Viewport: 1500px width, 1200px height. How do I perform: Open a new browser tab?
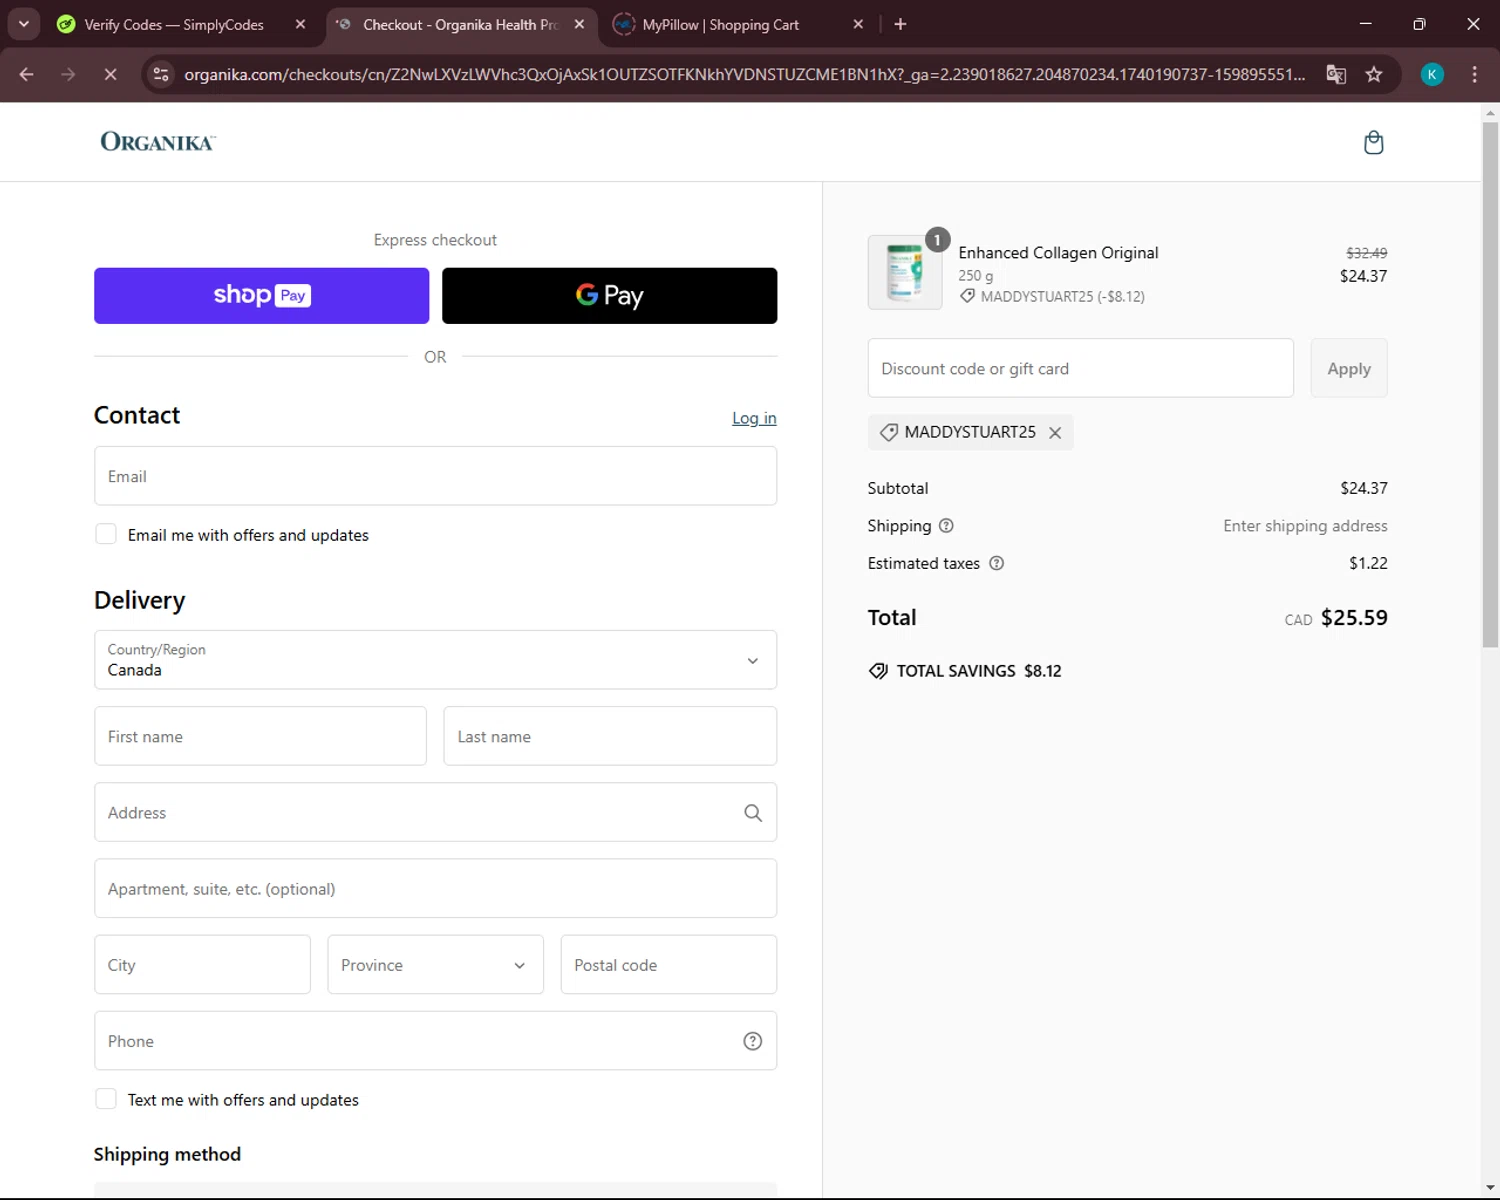(x=900, y=24)
